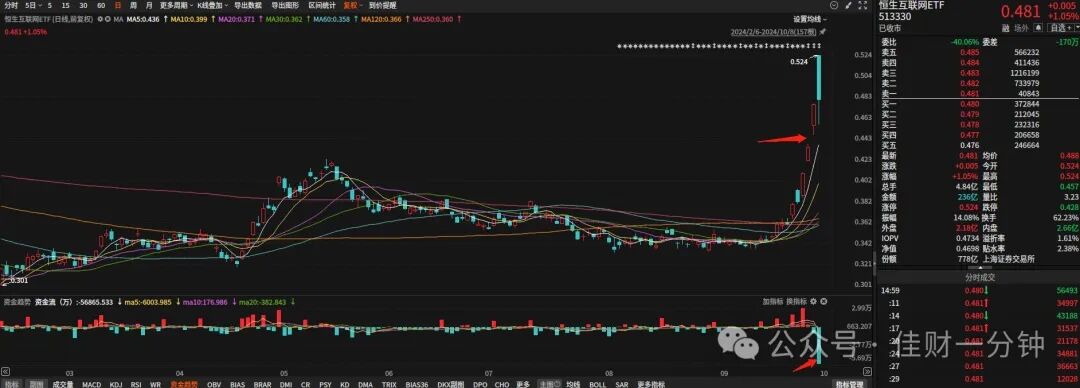Click the fullscreen expand icon
The width and height of the screenshot is (1080, 388).
[863, 6]
